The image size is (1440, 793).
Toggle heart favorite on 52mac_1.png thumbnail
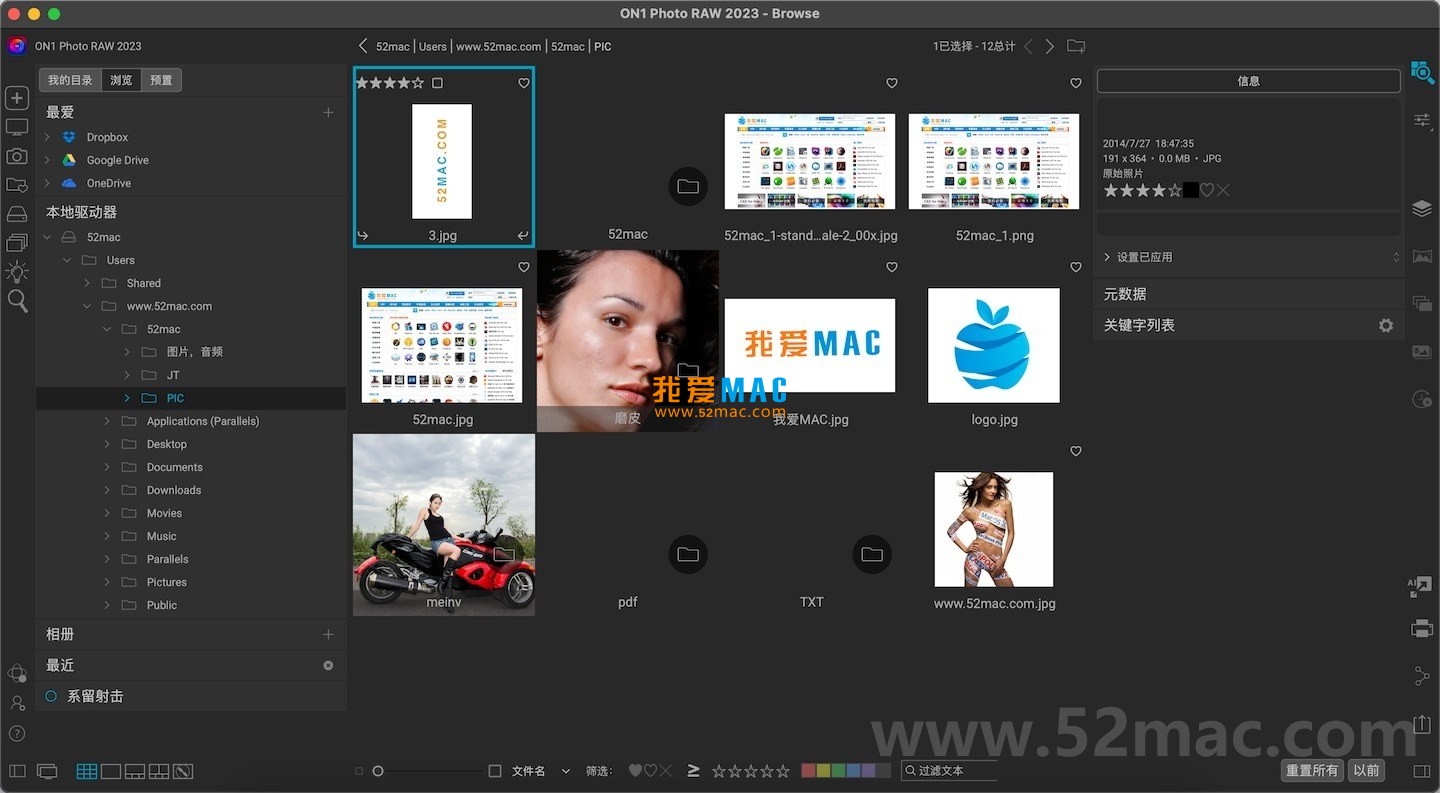(1076, 83)
